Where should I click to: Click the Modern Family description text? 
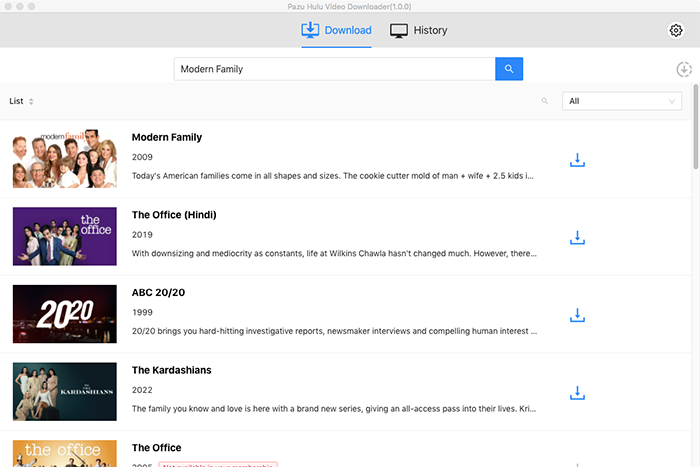click(333, 176)
